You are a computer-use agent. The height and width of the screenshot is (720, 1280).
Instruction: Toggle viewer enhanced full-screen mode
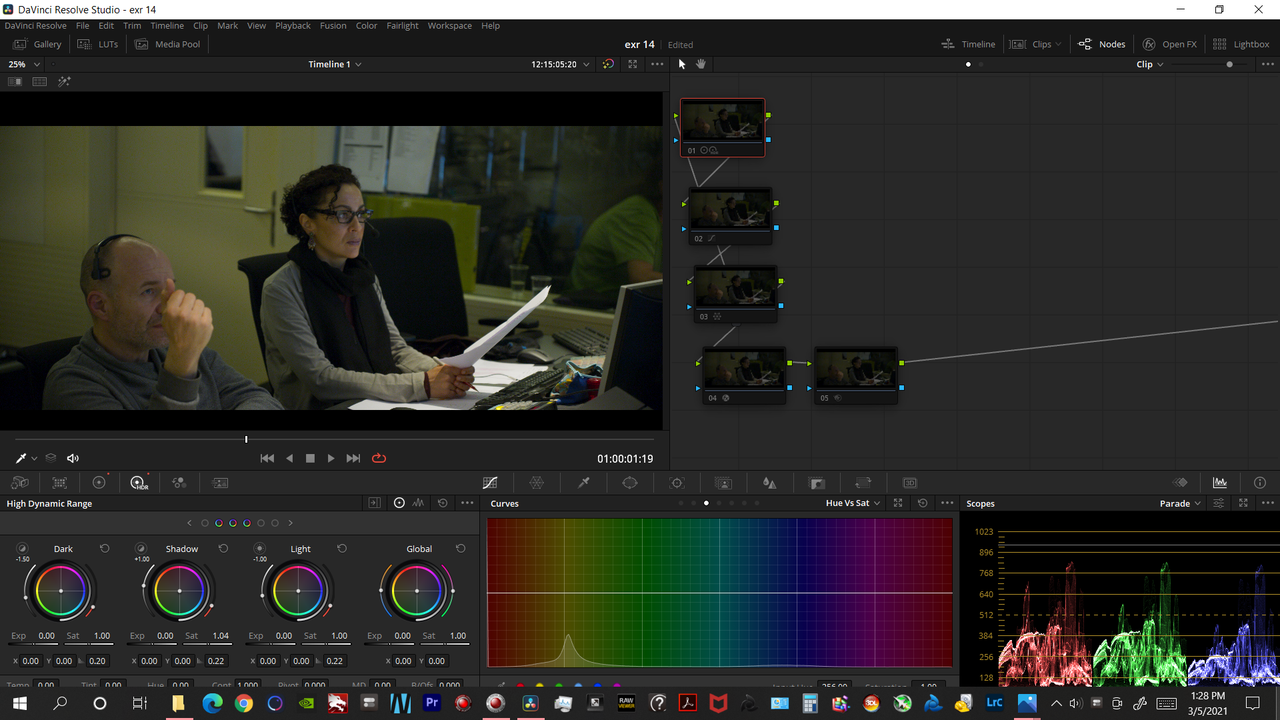[x=633, y=64]
